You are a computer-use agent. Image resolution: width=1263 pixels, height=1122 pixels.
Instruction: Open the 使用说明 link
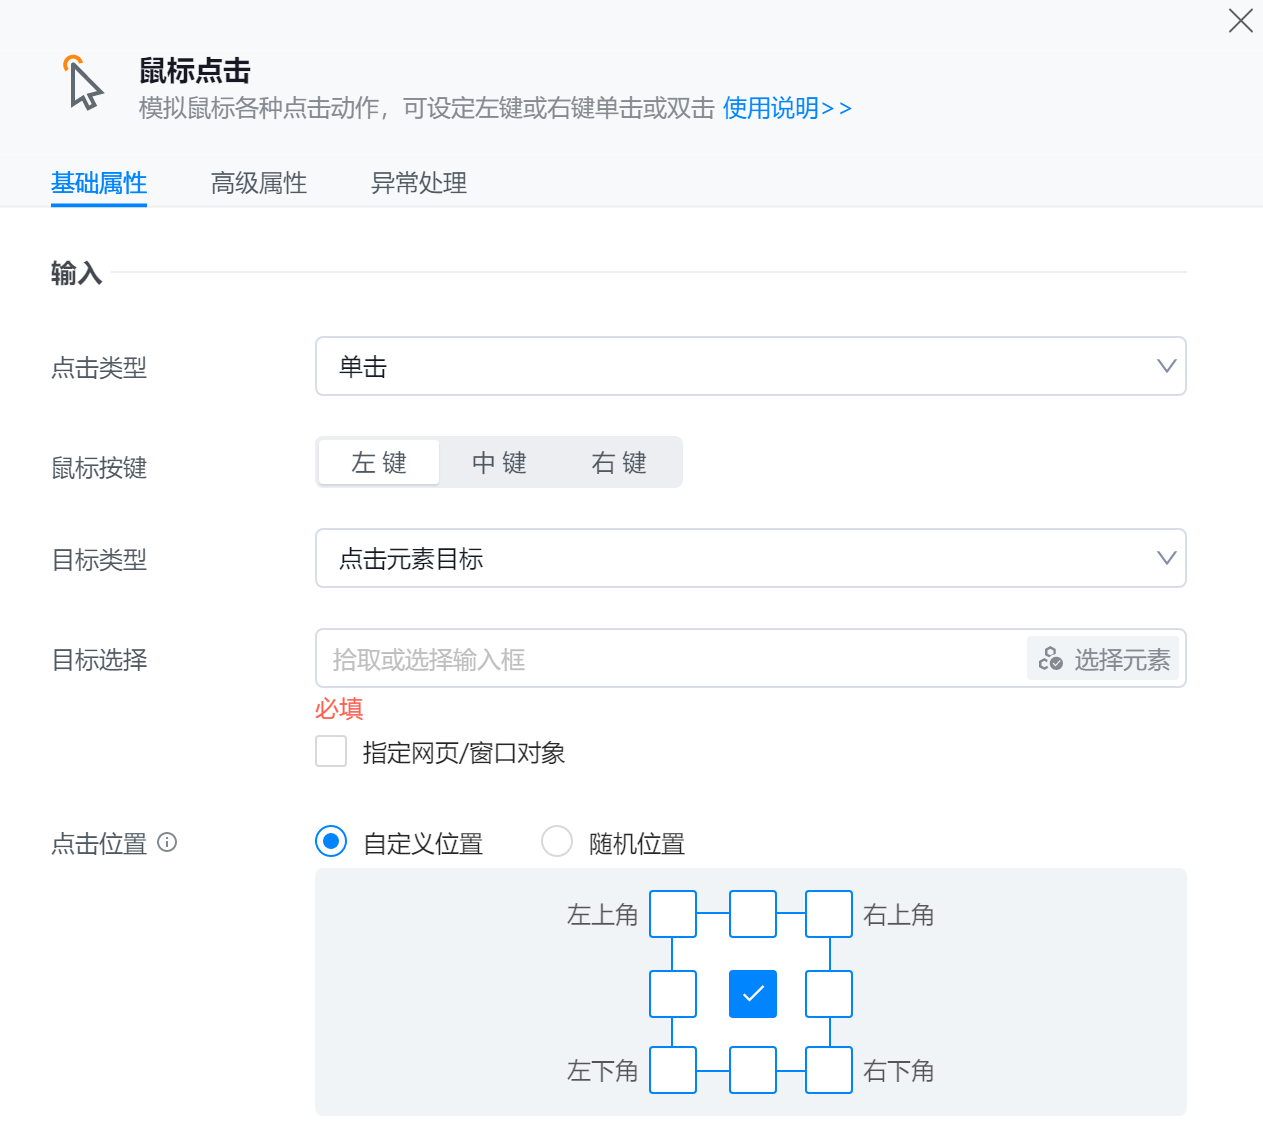click(x=787, y=108)
